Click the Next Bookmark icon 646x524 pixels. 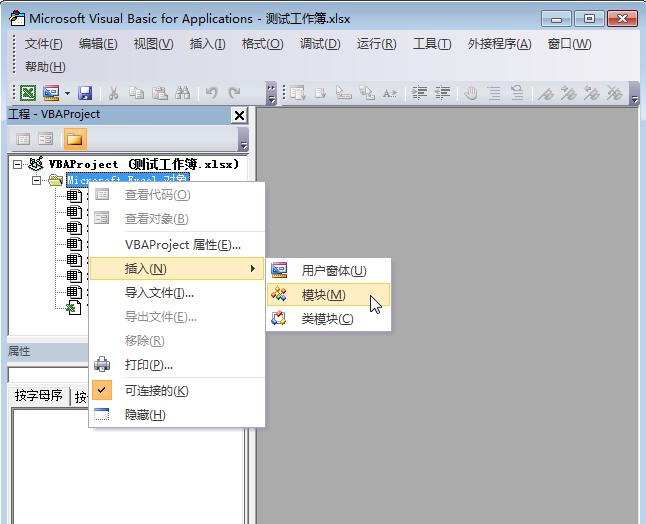[x=569, y=94]
